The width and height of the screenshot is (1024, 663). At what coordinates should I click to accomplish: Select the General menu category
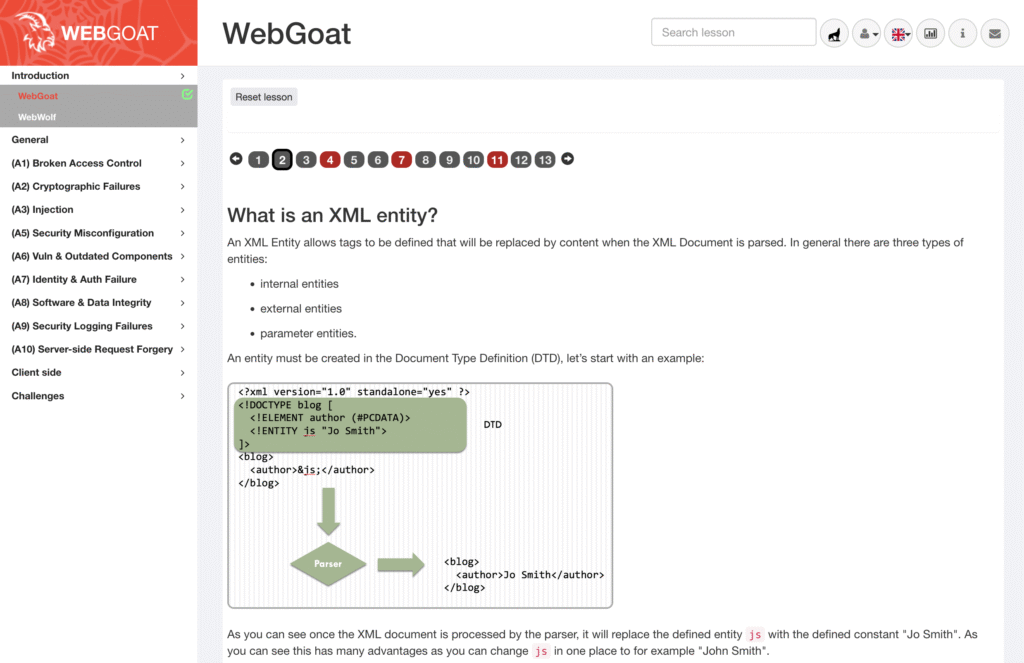(x=99, y=140)
